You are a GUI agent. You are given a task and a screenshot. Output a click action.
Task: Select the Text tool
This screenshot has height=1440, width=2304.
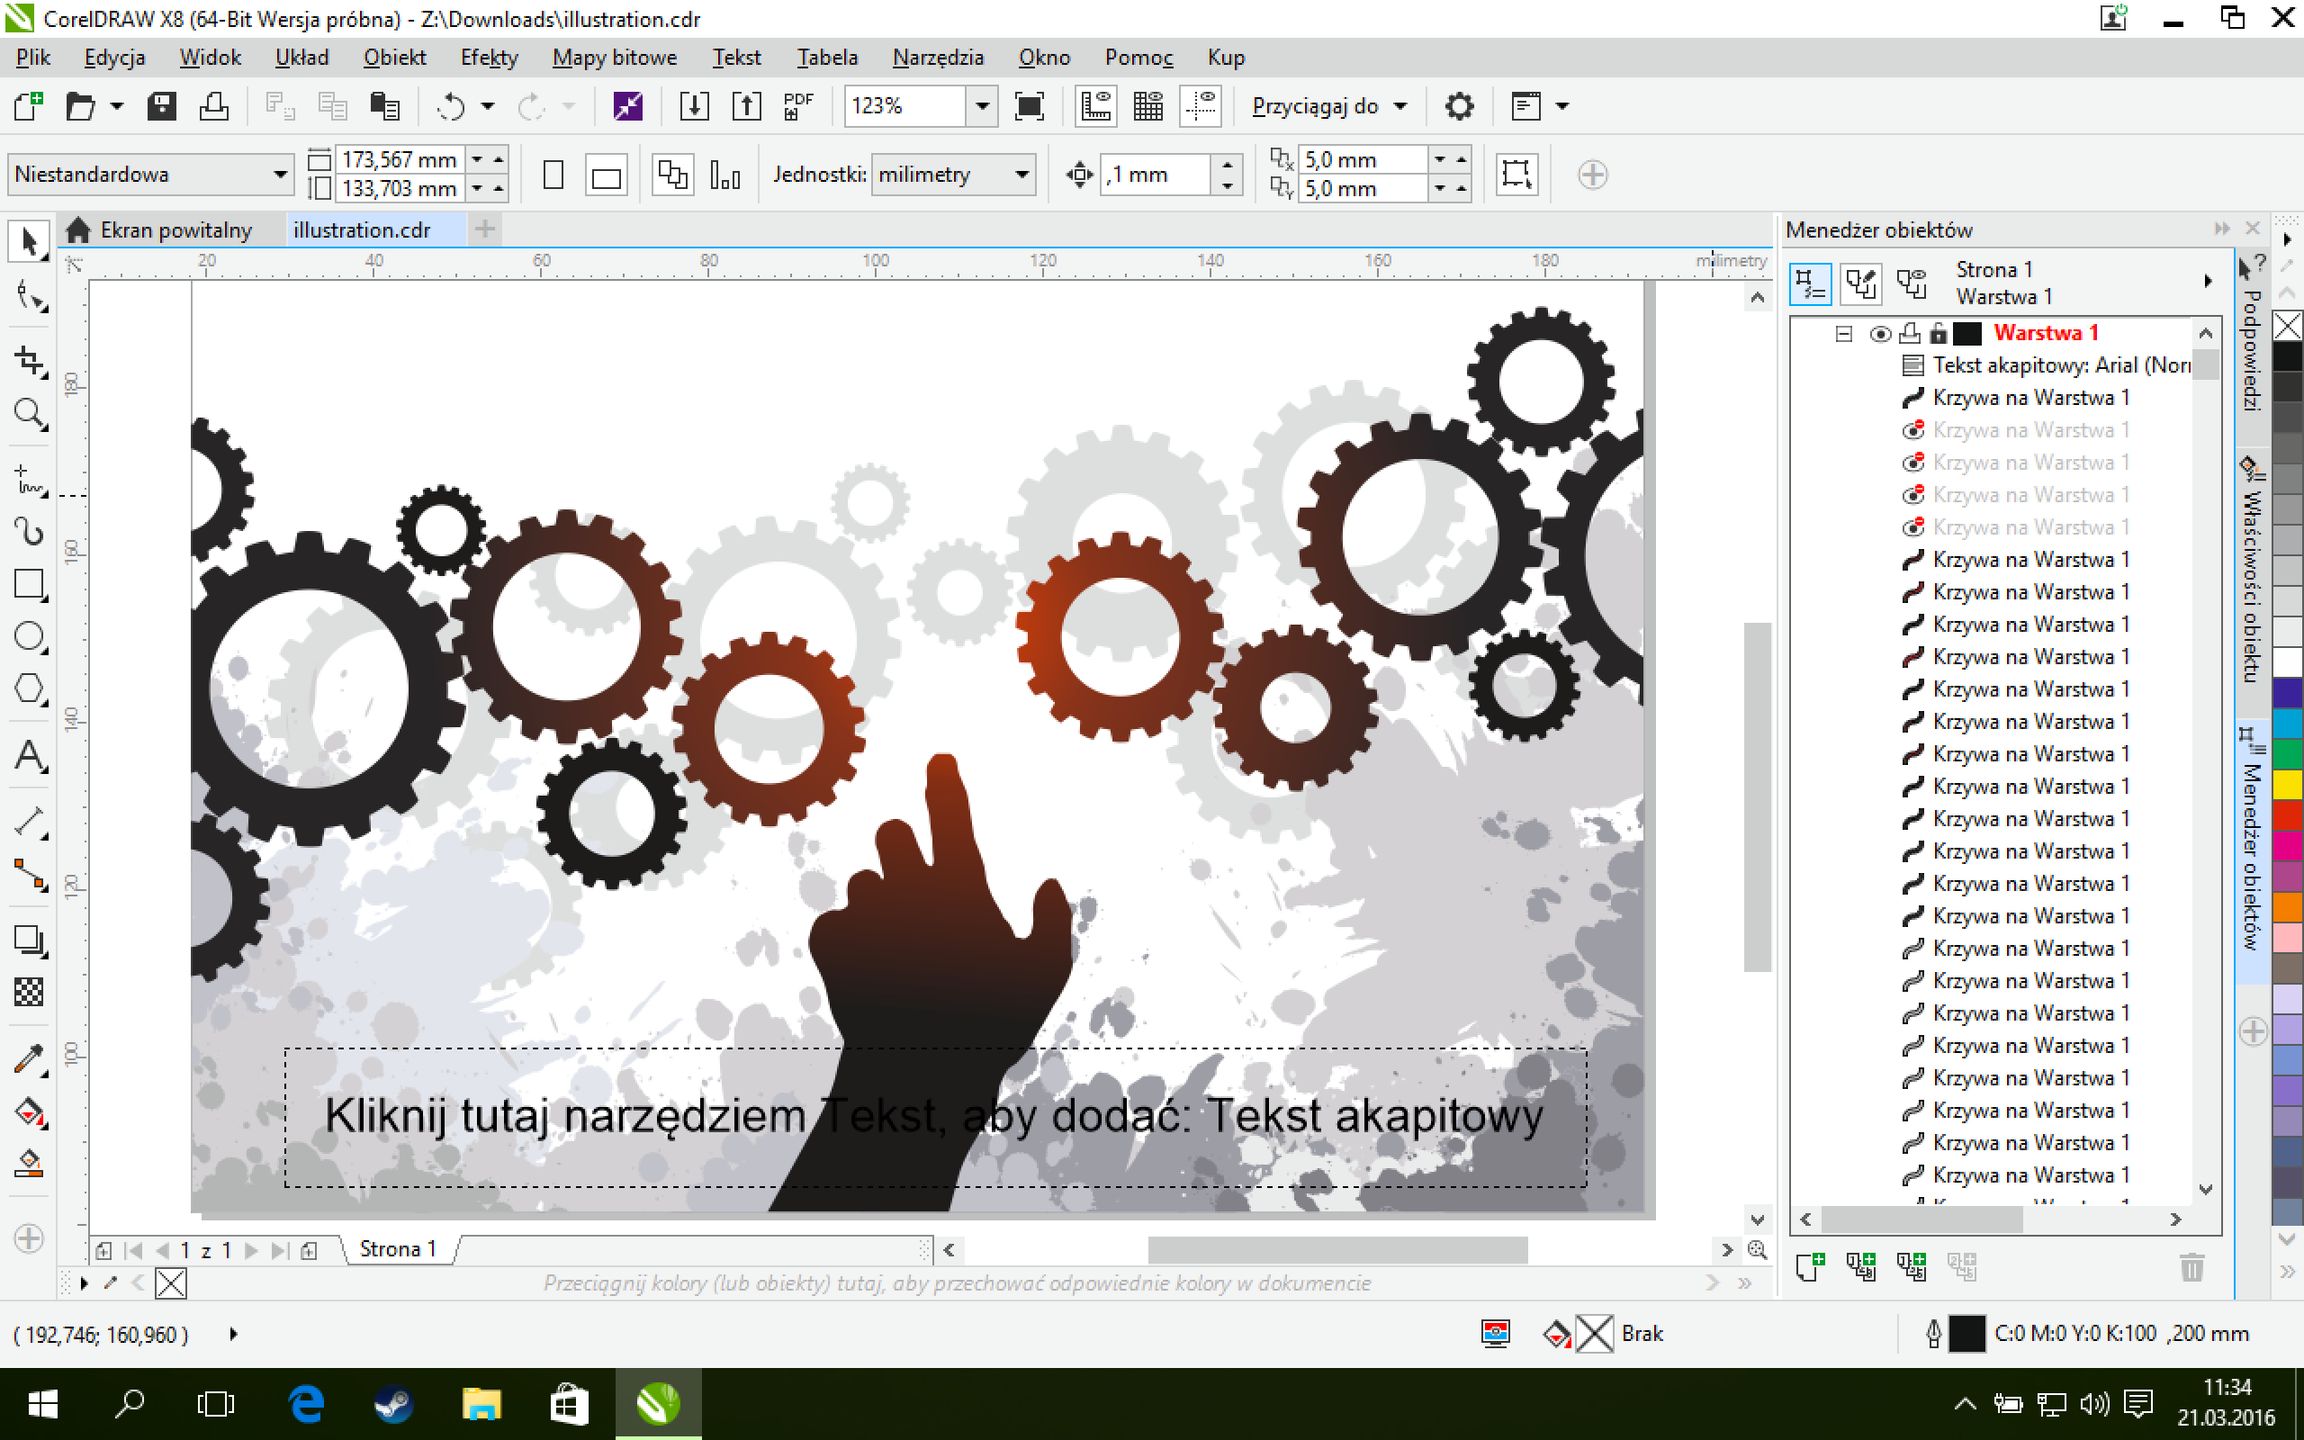(x=28, y=757)
